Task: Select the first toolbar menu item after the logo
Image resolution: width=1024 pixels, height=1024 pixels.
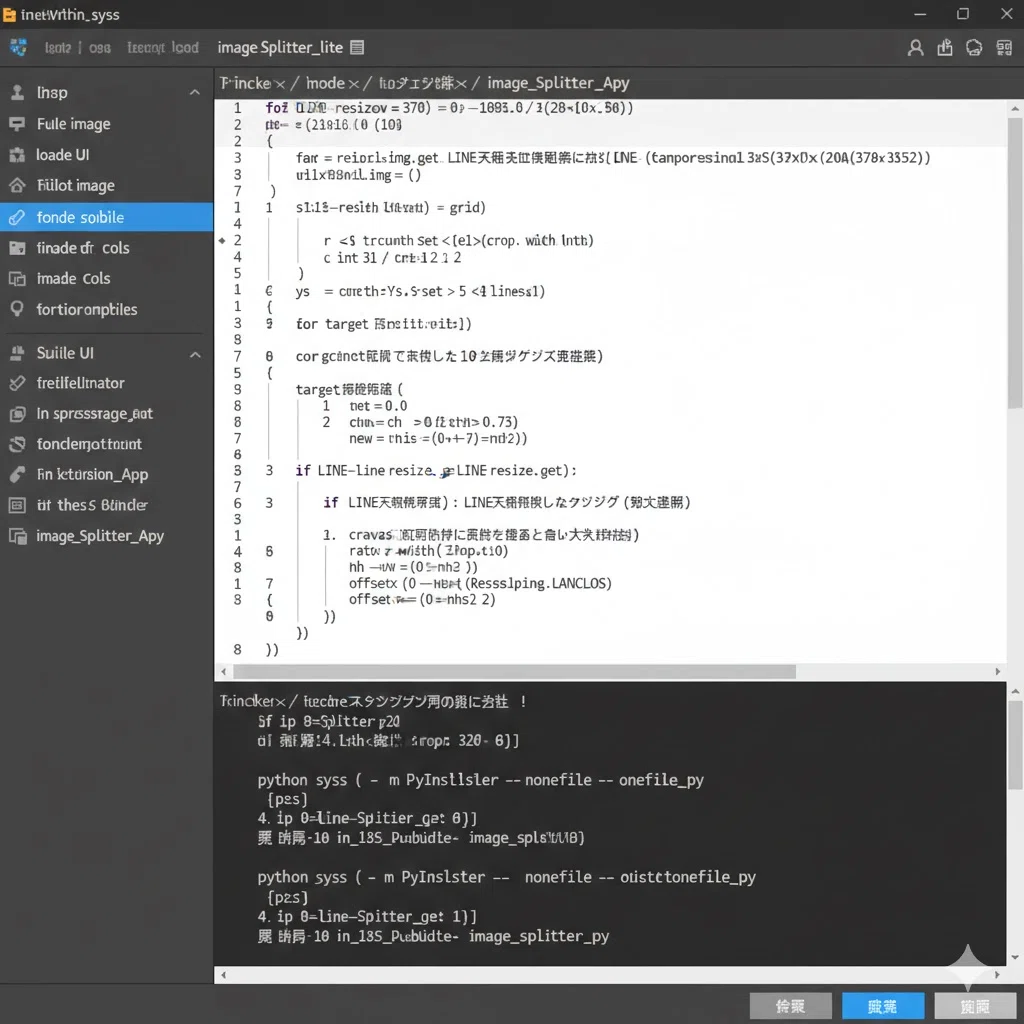Action: 57,48
